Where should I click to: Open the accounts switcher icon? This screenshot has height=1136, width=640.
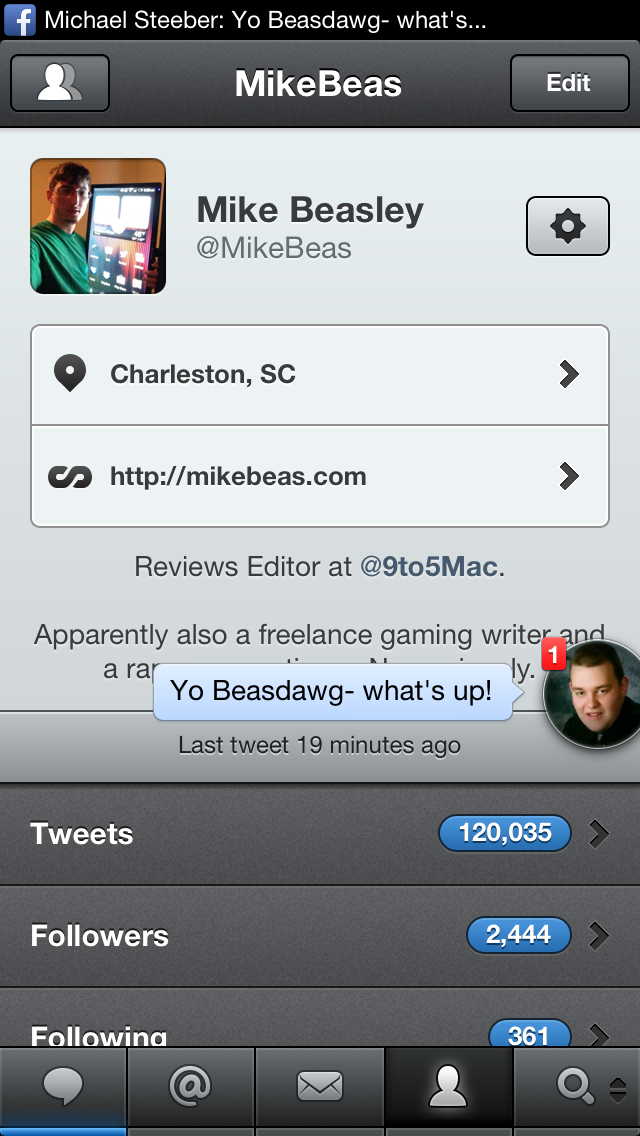(59, 83)
